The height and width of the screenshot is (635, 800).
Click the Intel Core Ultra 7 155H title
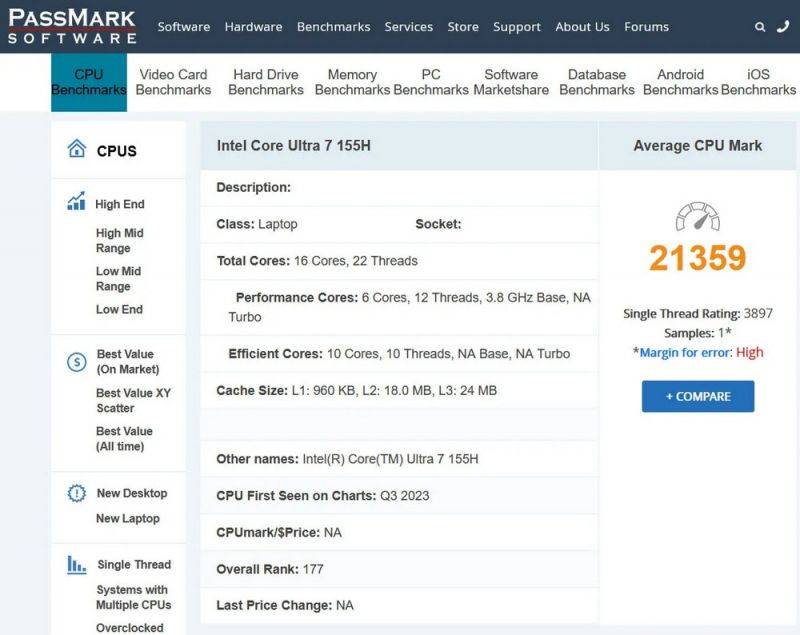294,145
